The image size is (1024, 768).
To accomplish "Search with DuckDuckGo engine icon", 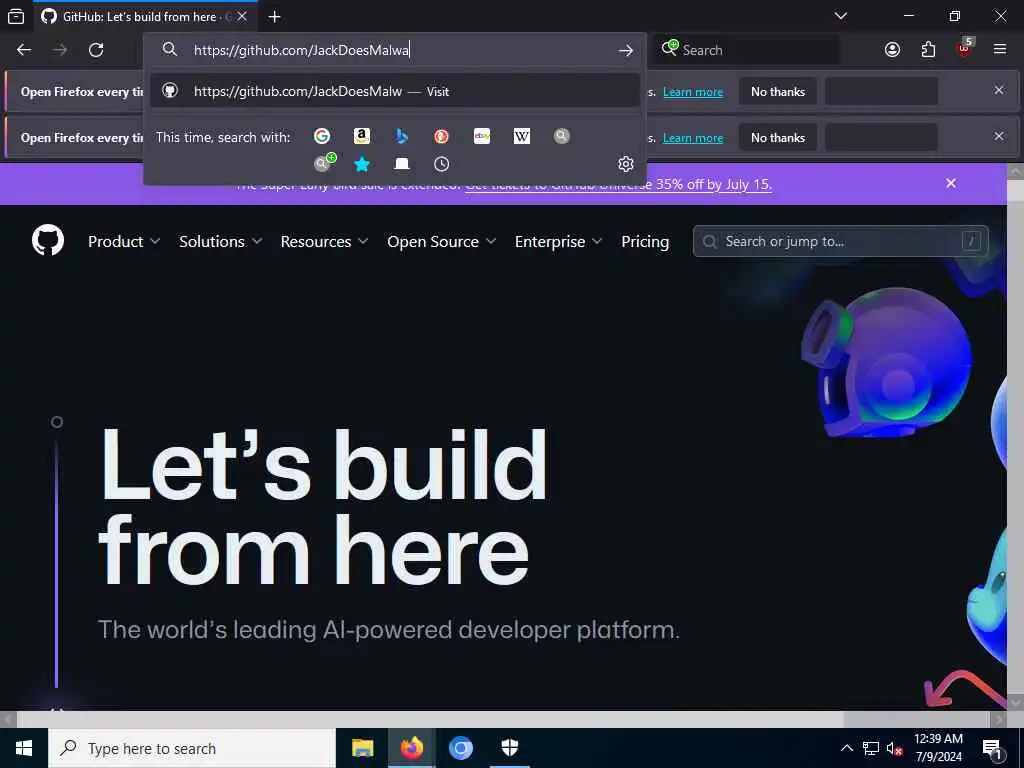I will pyautogui.click(x=441, y=136).
